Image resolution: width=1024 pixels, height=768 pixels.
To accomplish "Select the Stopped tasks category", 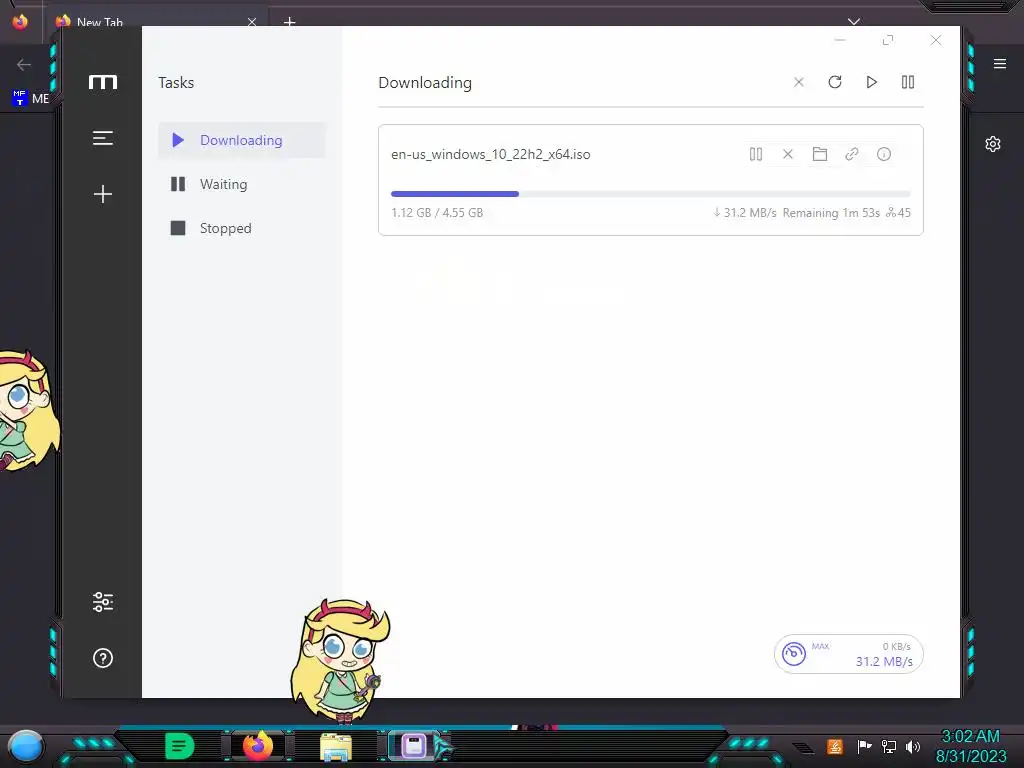I will (x=242, y=228).
